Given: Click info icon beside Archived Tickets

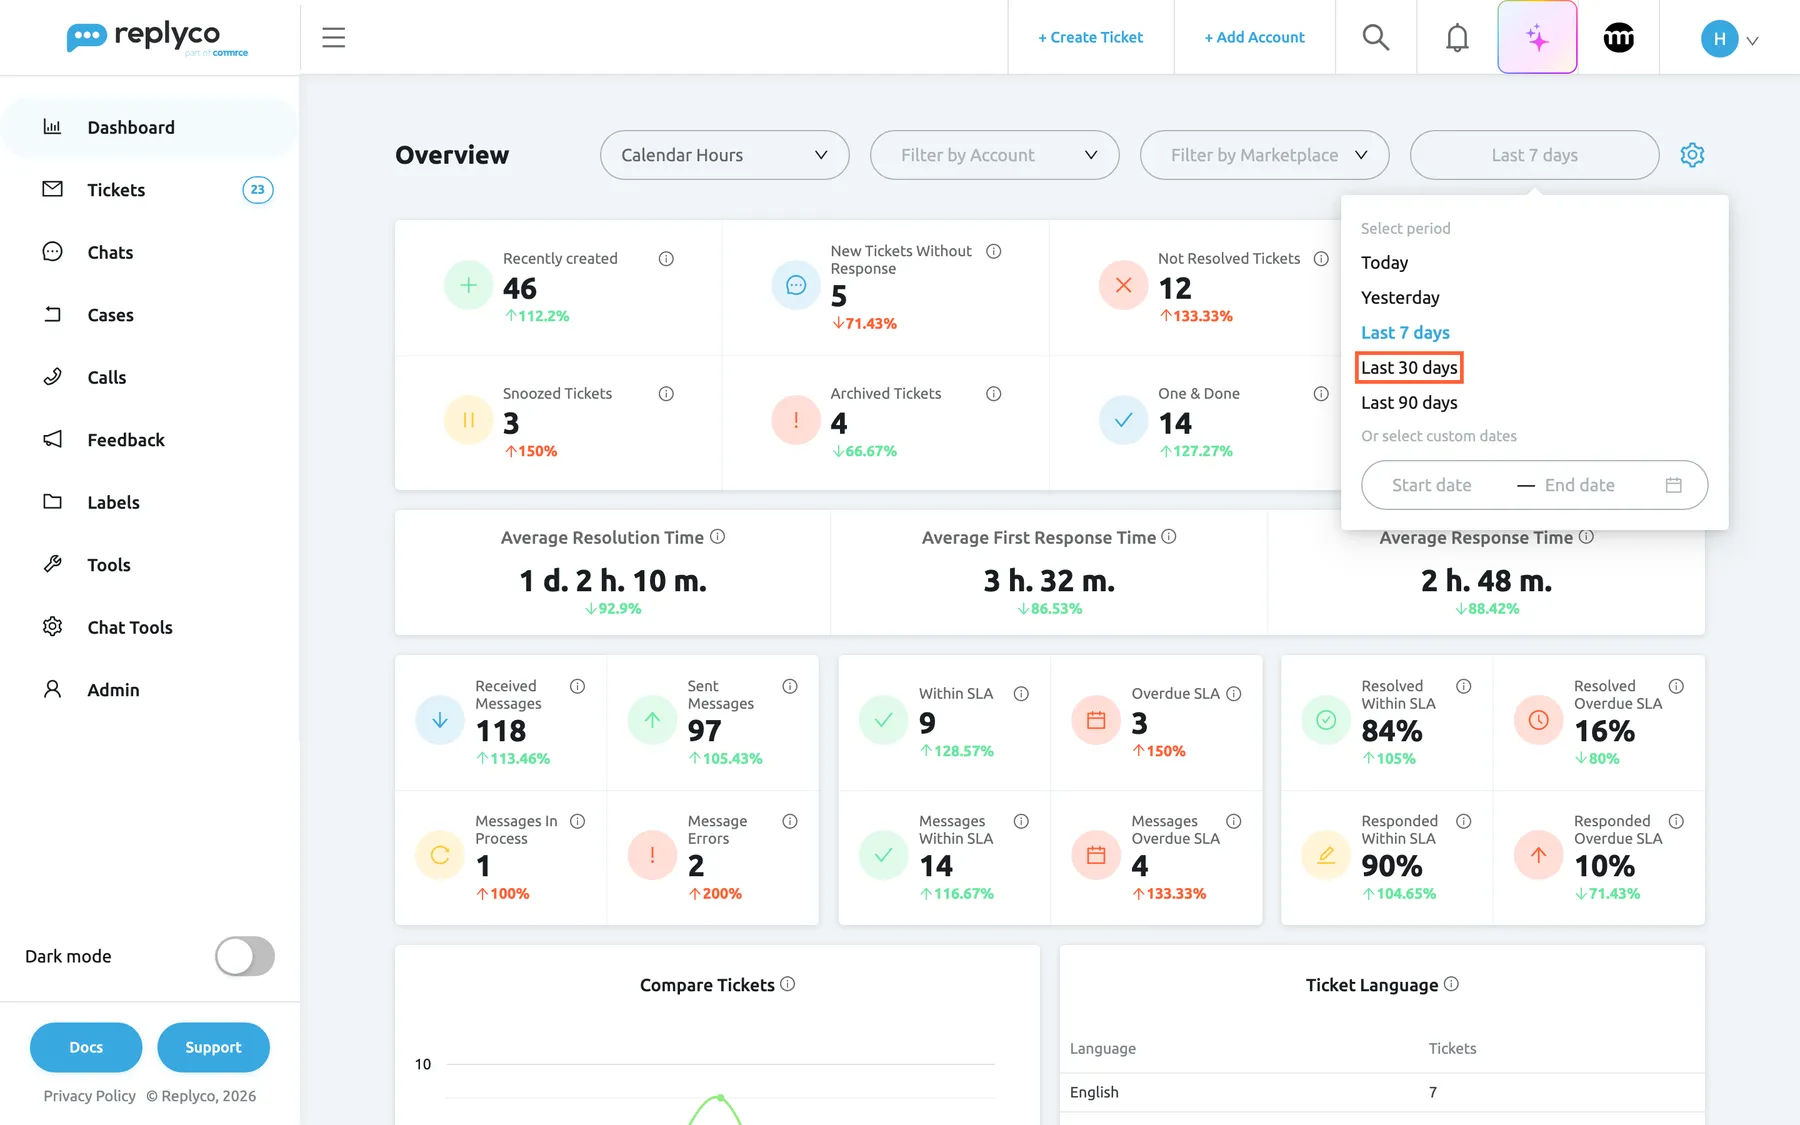Looking at the screenshot, I should (993, 394).
